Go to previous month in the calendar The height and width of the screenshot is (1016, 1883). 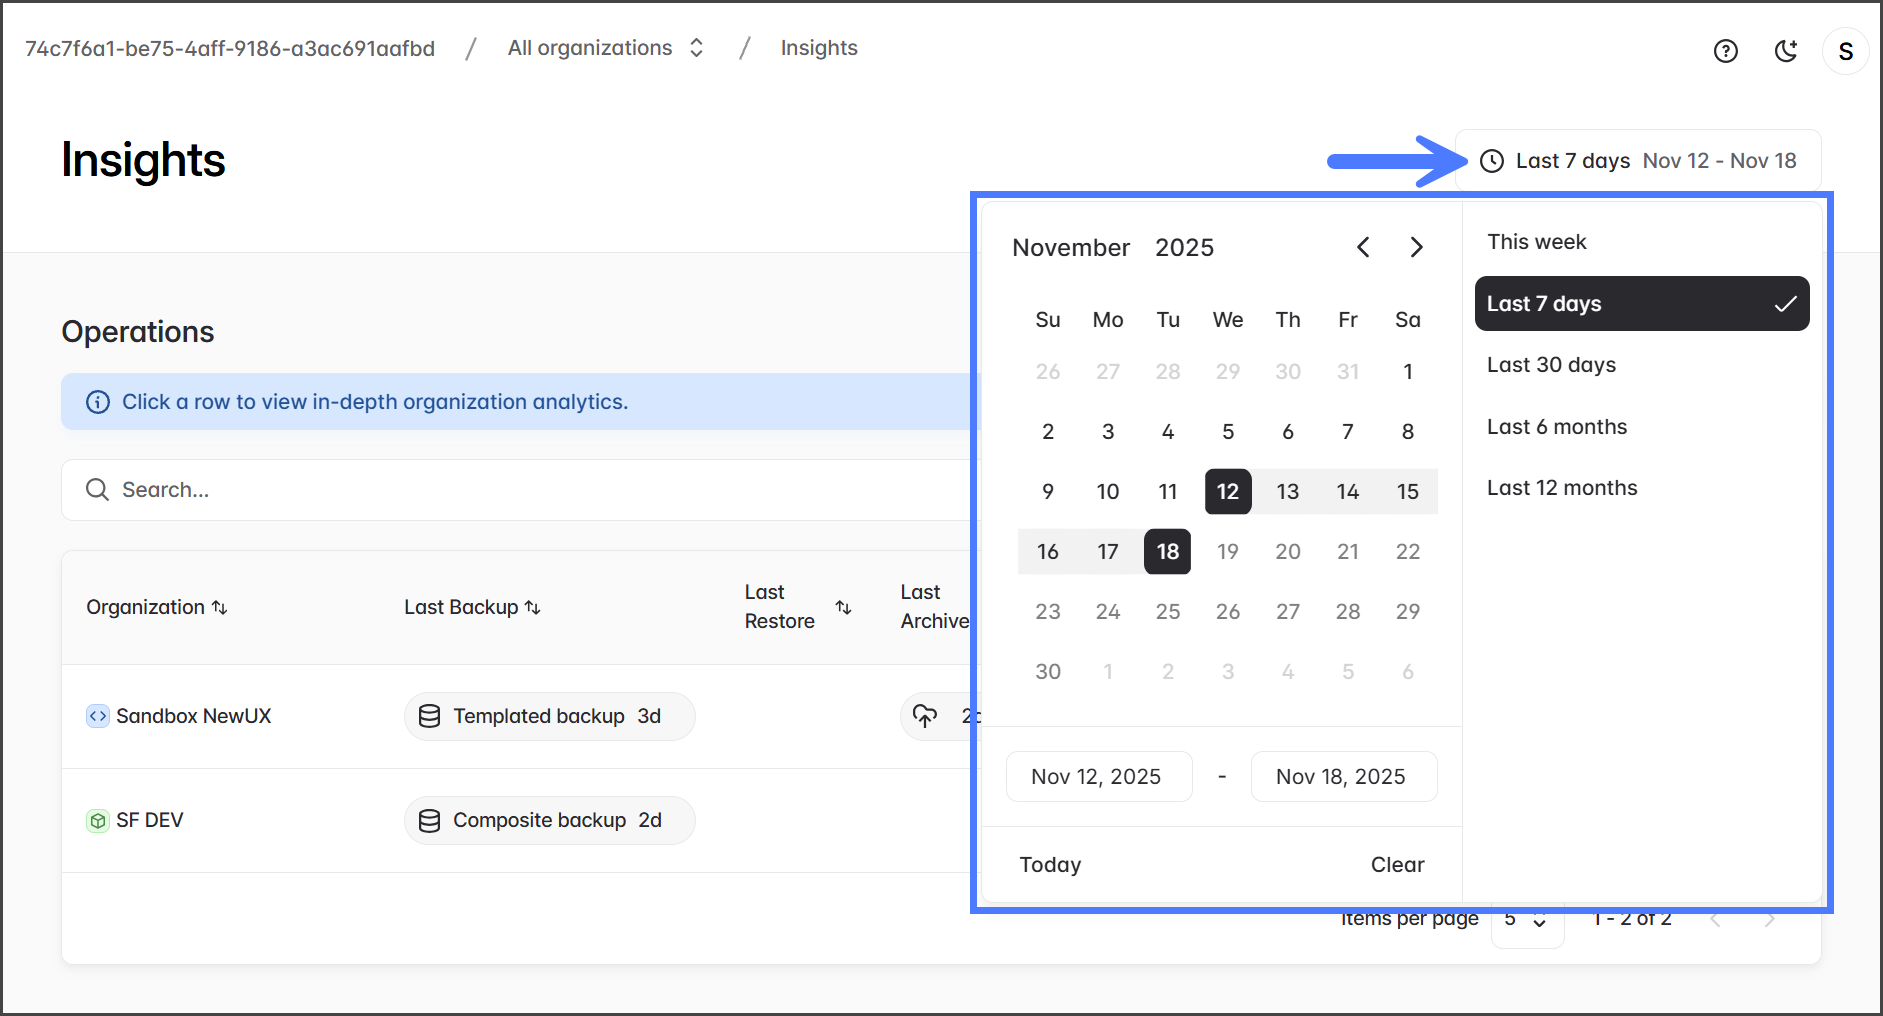(1363, 247)
